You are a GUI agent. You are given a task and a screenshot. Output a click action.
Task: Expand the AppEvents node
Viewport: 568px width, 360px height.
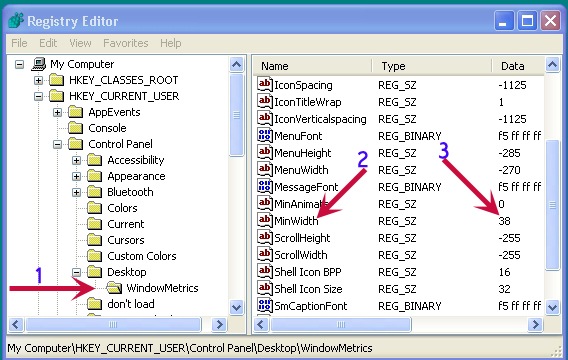57,112
